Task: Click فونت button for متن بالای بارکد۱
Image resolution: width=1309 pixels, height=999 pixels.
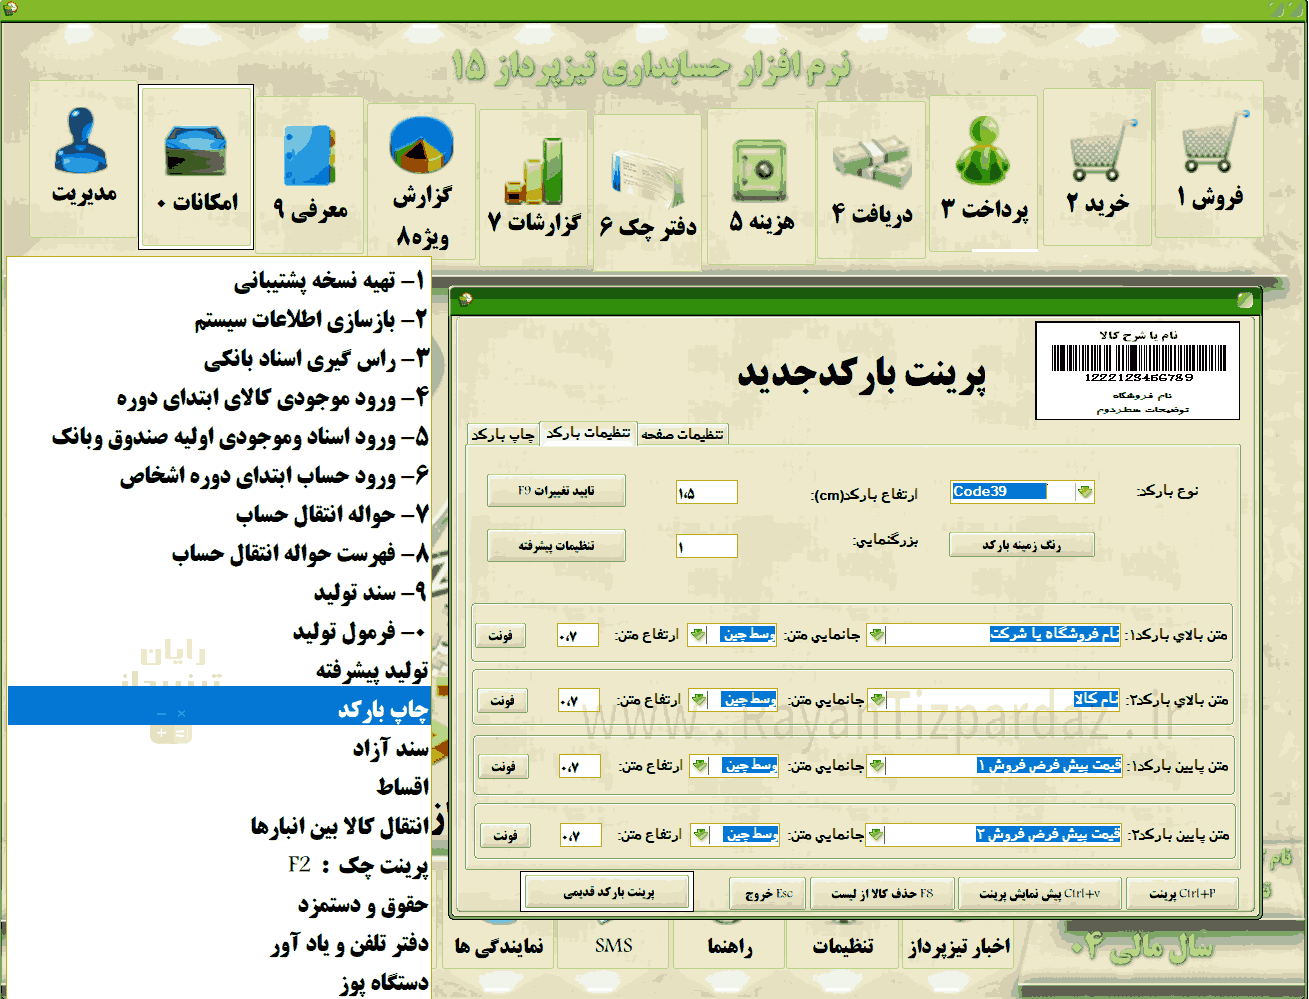Action: click(x=500, y=635)
